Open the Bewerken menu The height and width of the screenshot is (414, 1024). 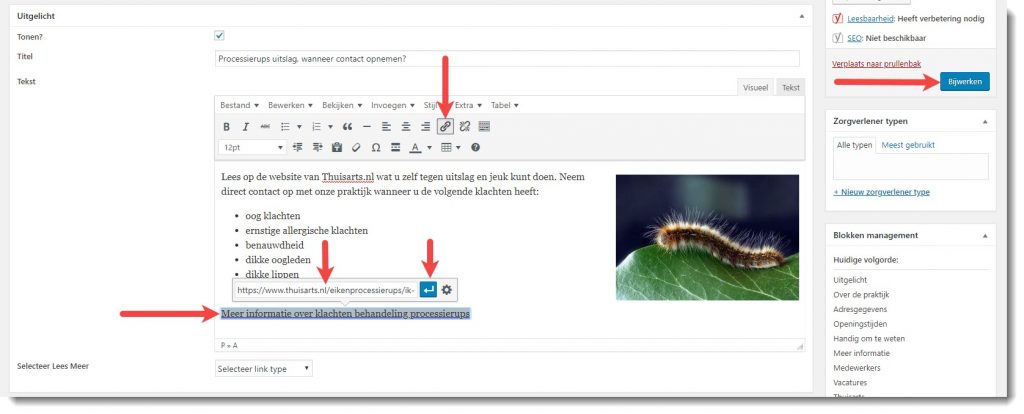click(291, 105)
